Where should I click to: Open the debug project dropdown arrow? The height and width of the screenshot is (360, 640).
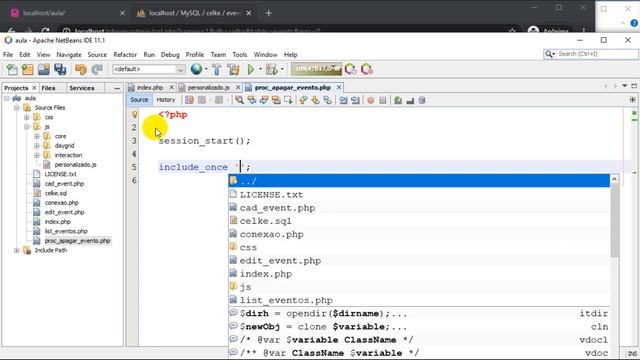pyautogui.click(x=282, y=69)
